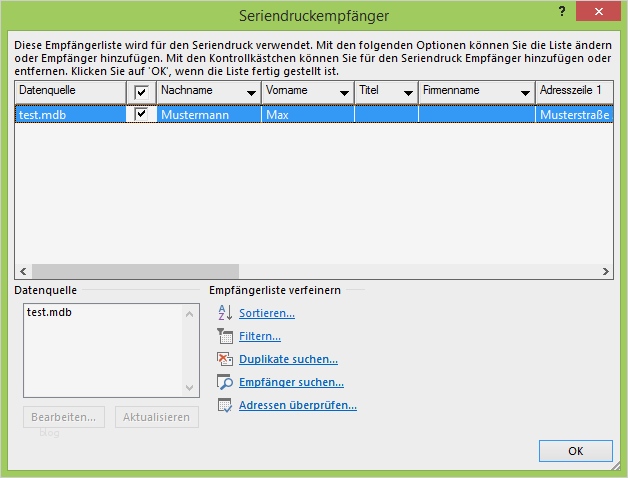Click the Mustermann cell

(209, 115)
